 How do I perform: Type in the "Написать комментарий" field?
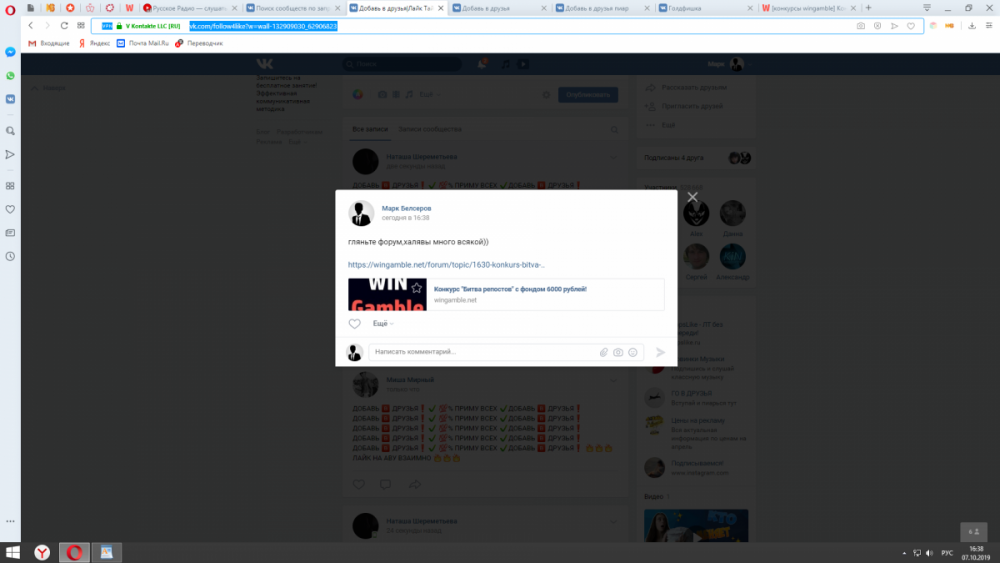click(x=480, y=352)
